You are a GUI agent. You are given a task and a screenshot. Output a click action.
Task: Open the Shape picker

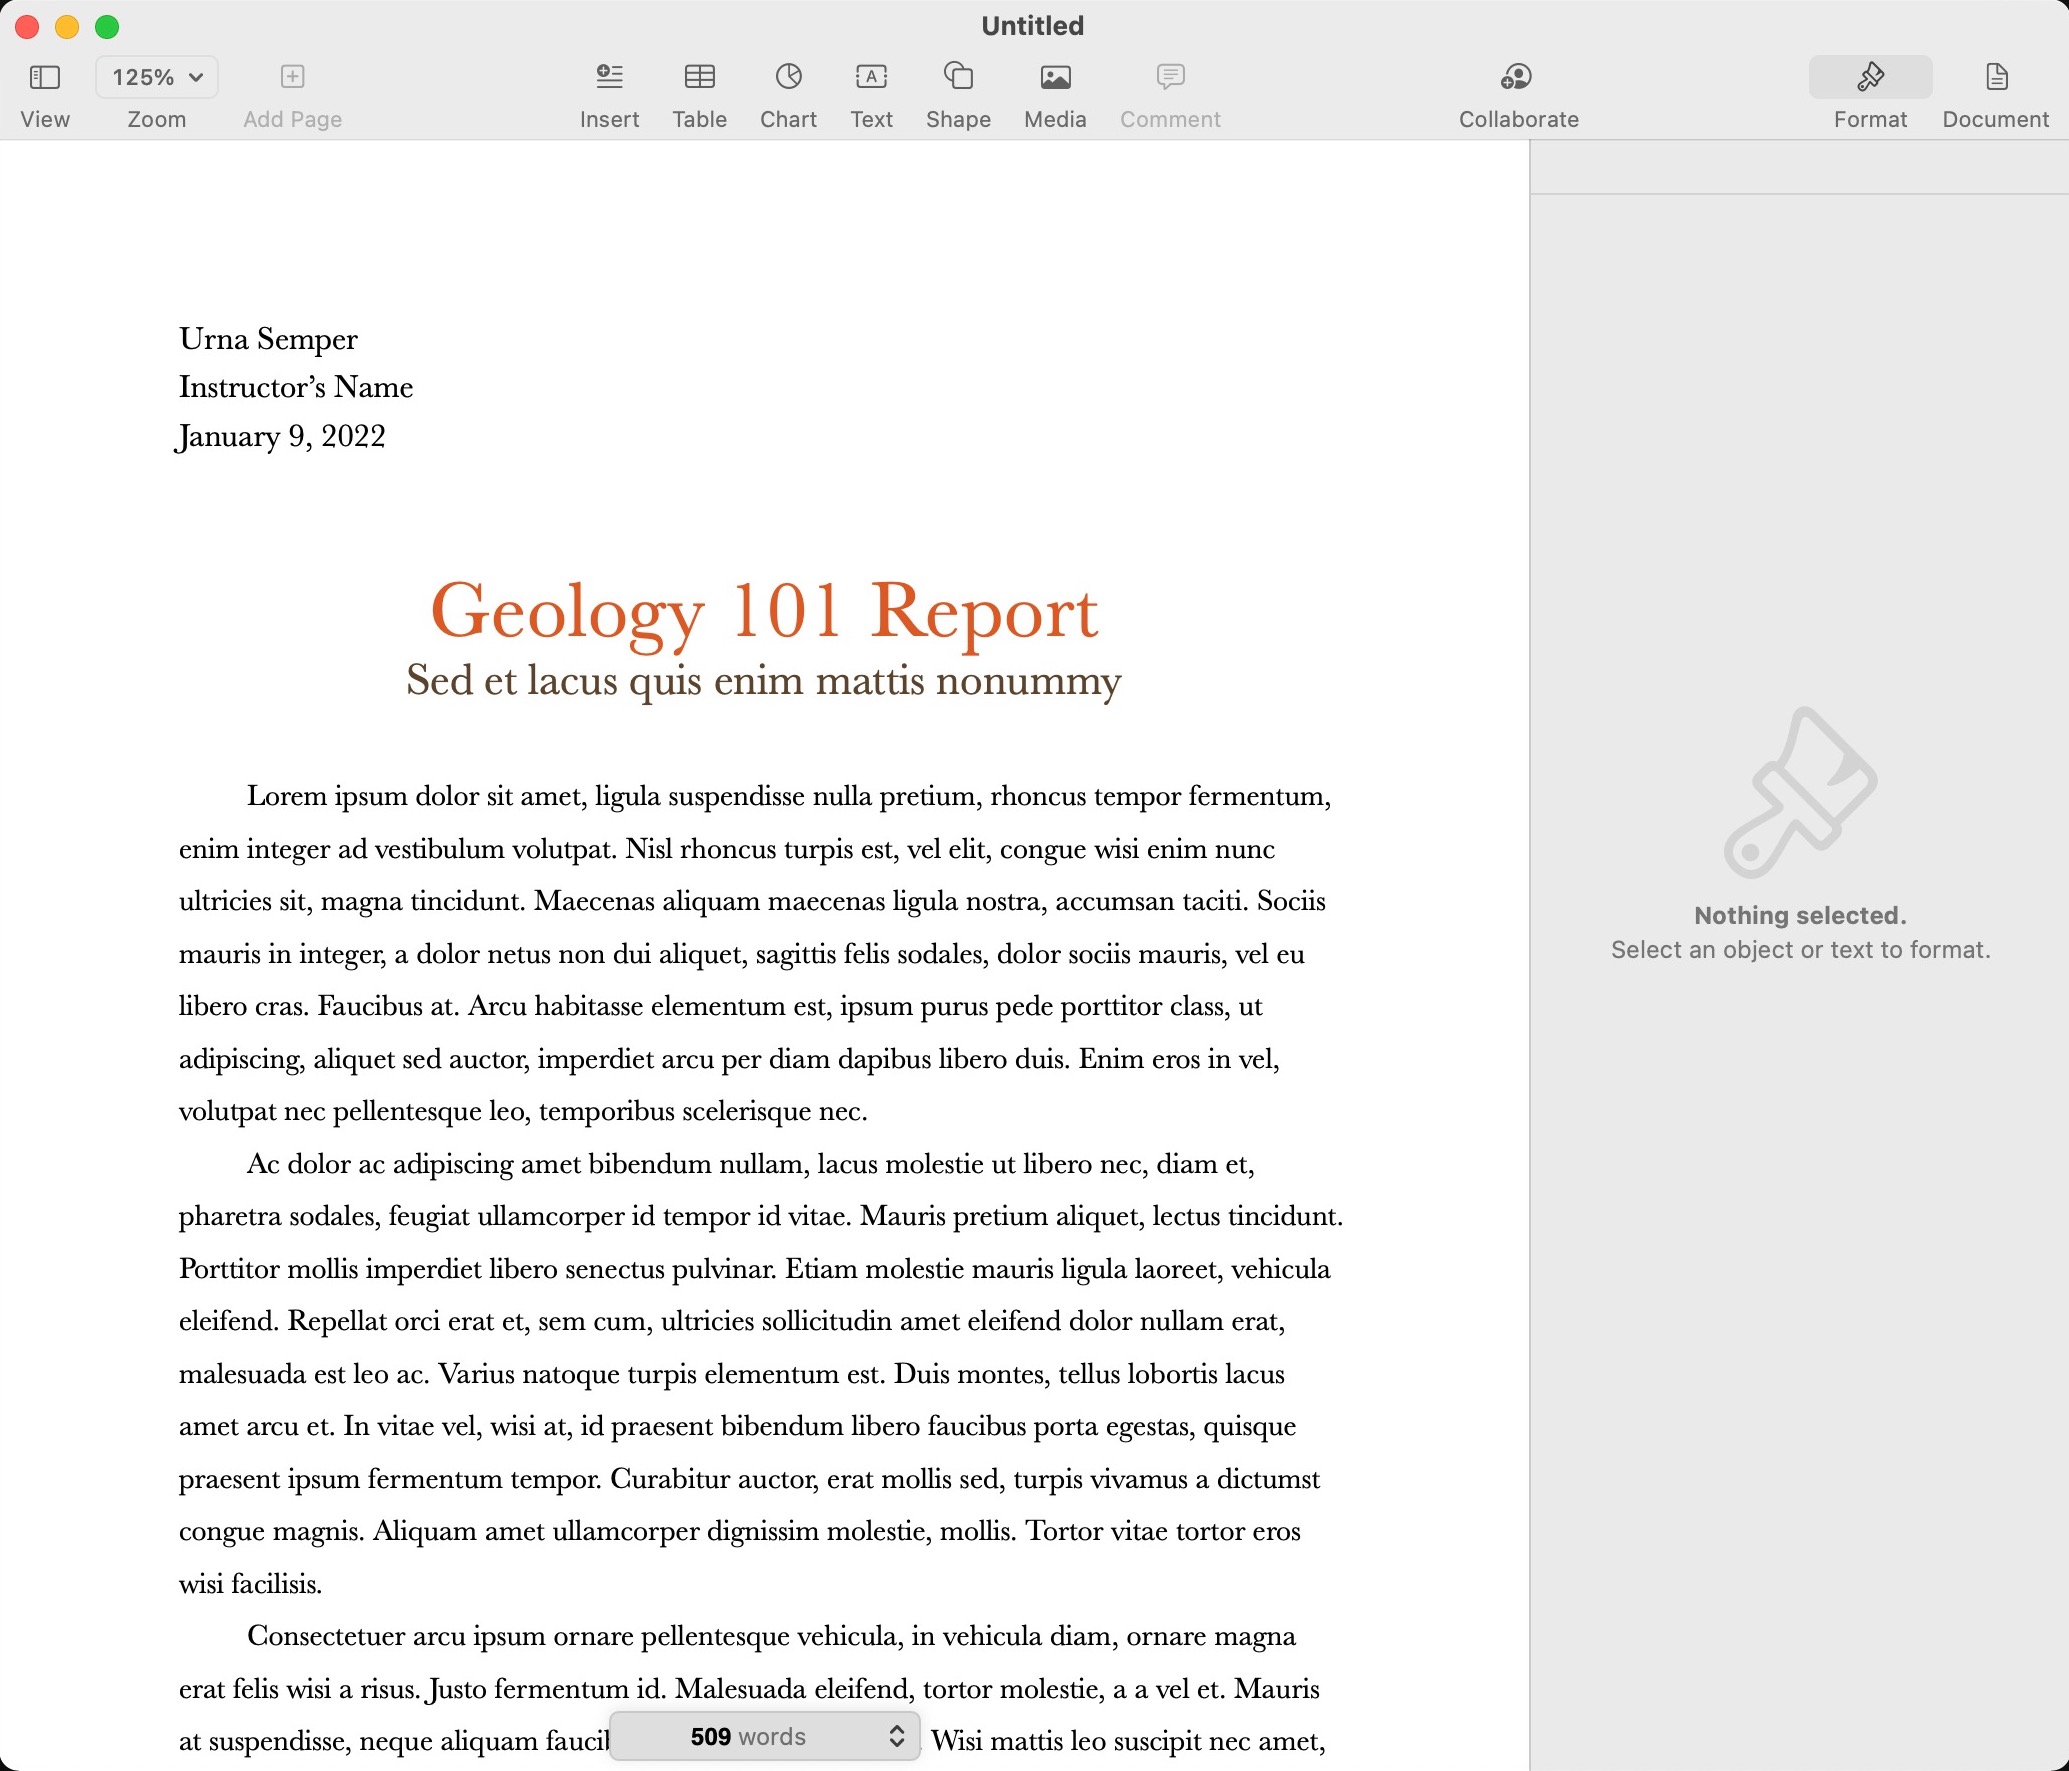pos(958,77)
